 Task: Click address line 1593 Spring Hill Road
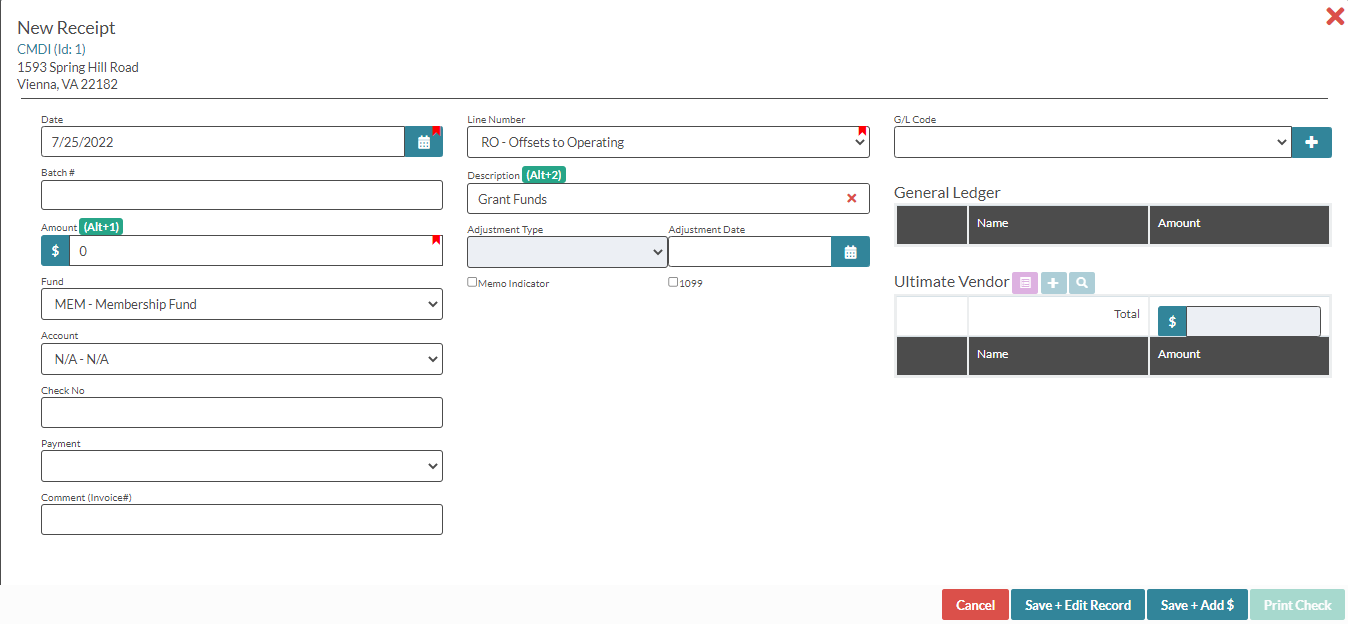(78, 67)
